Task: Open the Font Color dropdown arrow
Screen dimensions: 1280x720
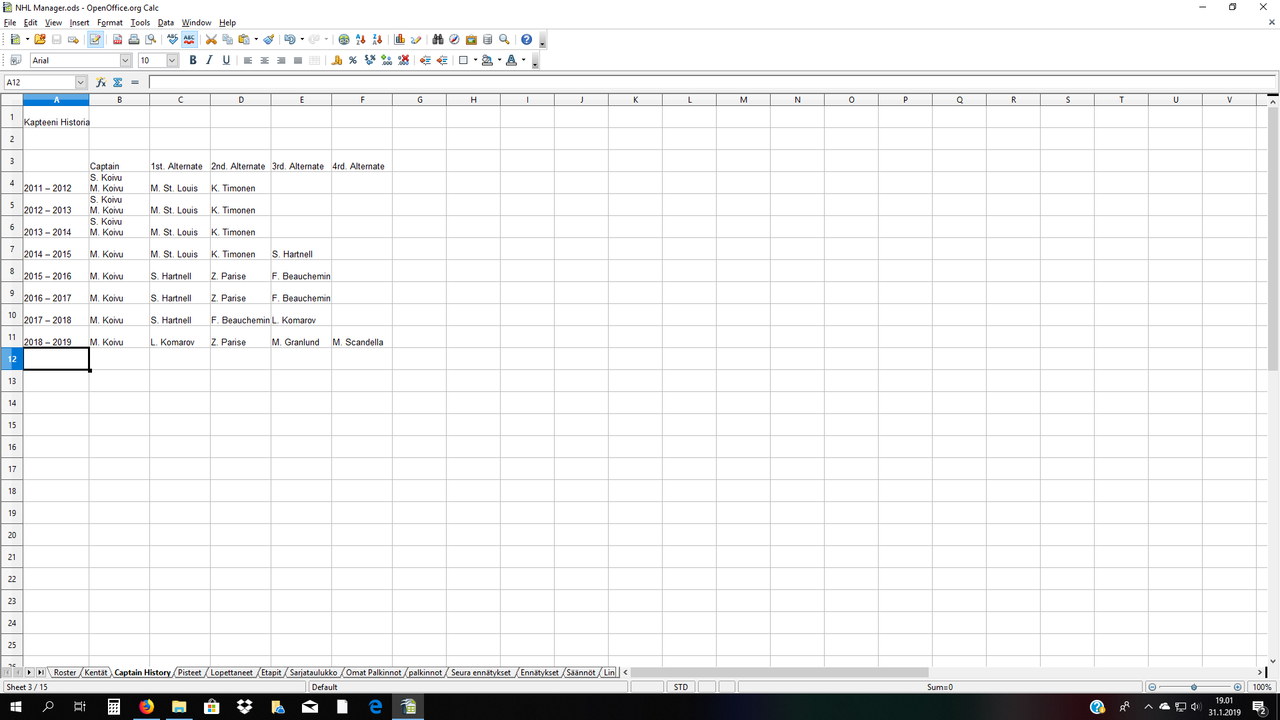Action: 523,60
